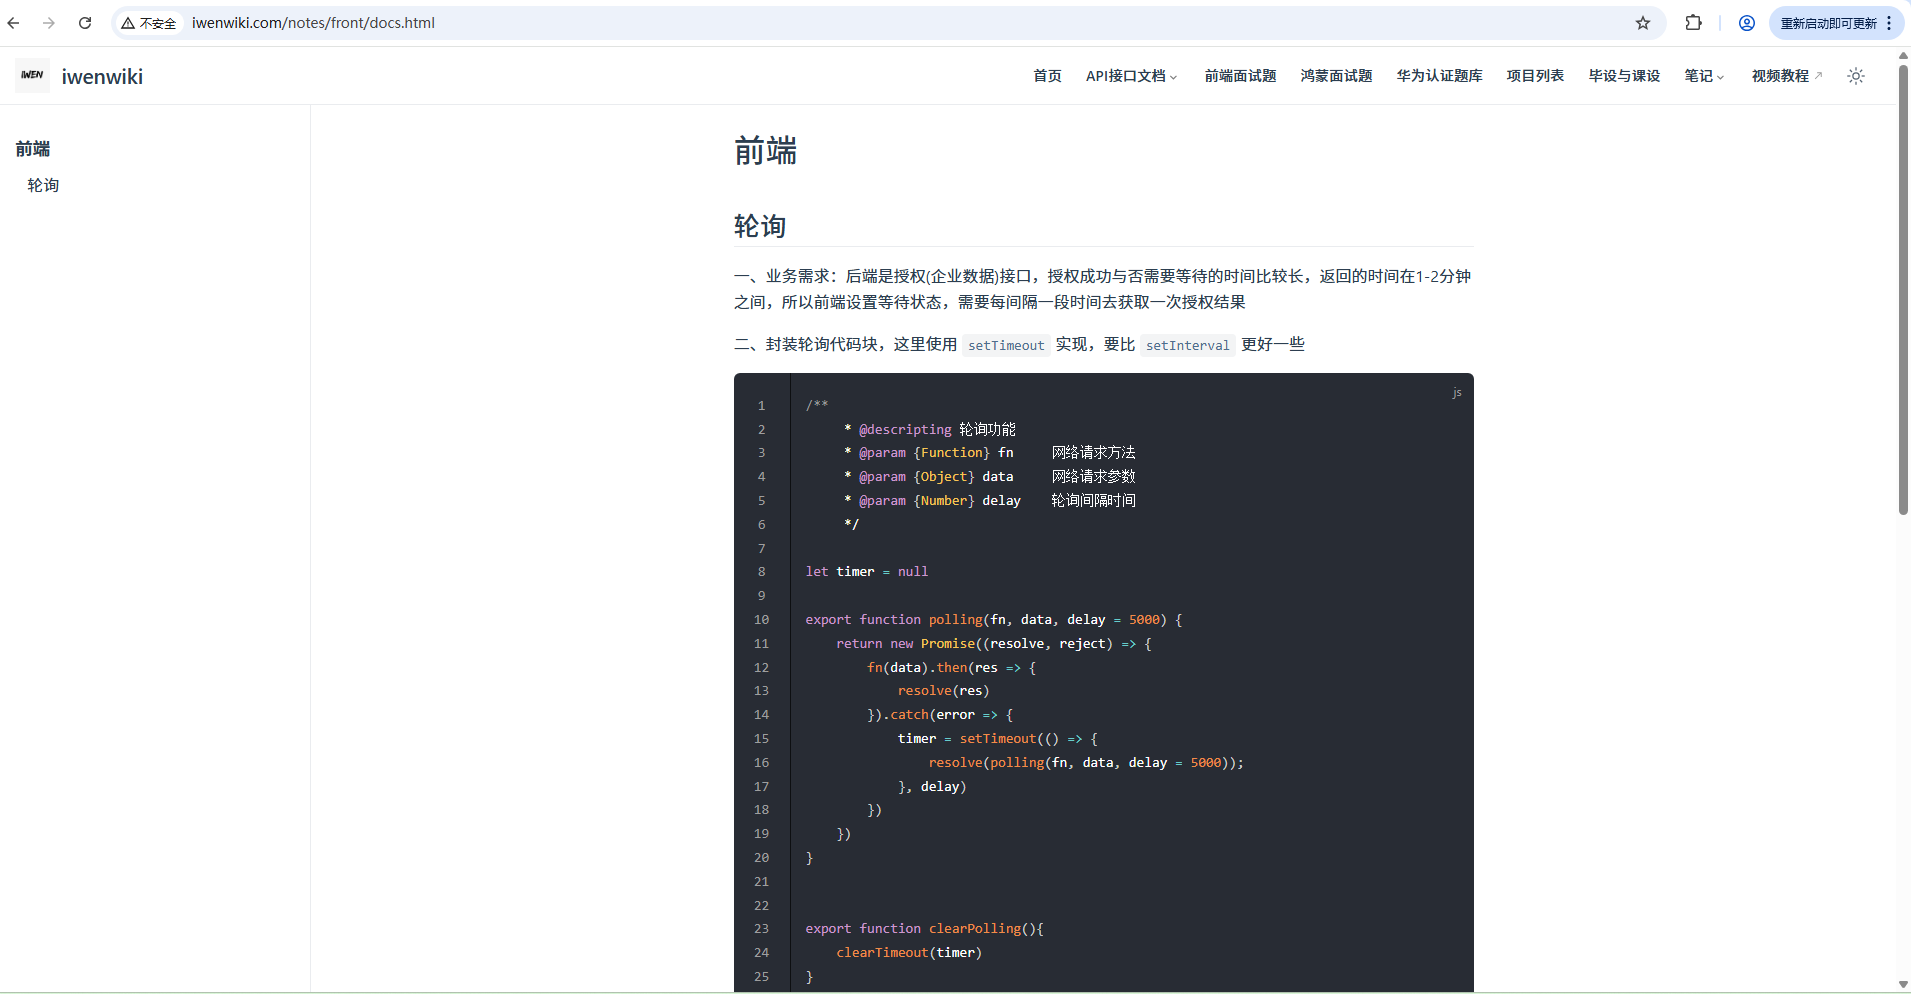Open 项目列表 navigation item
Image resolution: width=1911 pixels, height=994 pixels.
coord(1535,76)
